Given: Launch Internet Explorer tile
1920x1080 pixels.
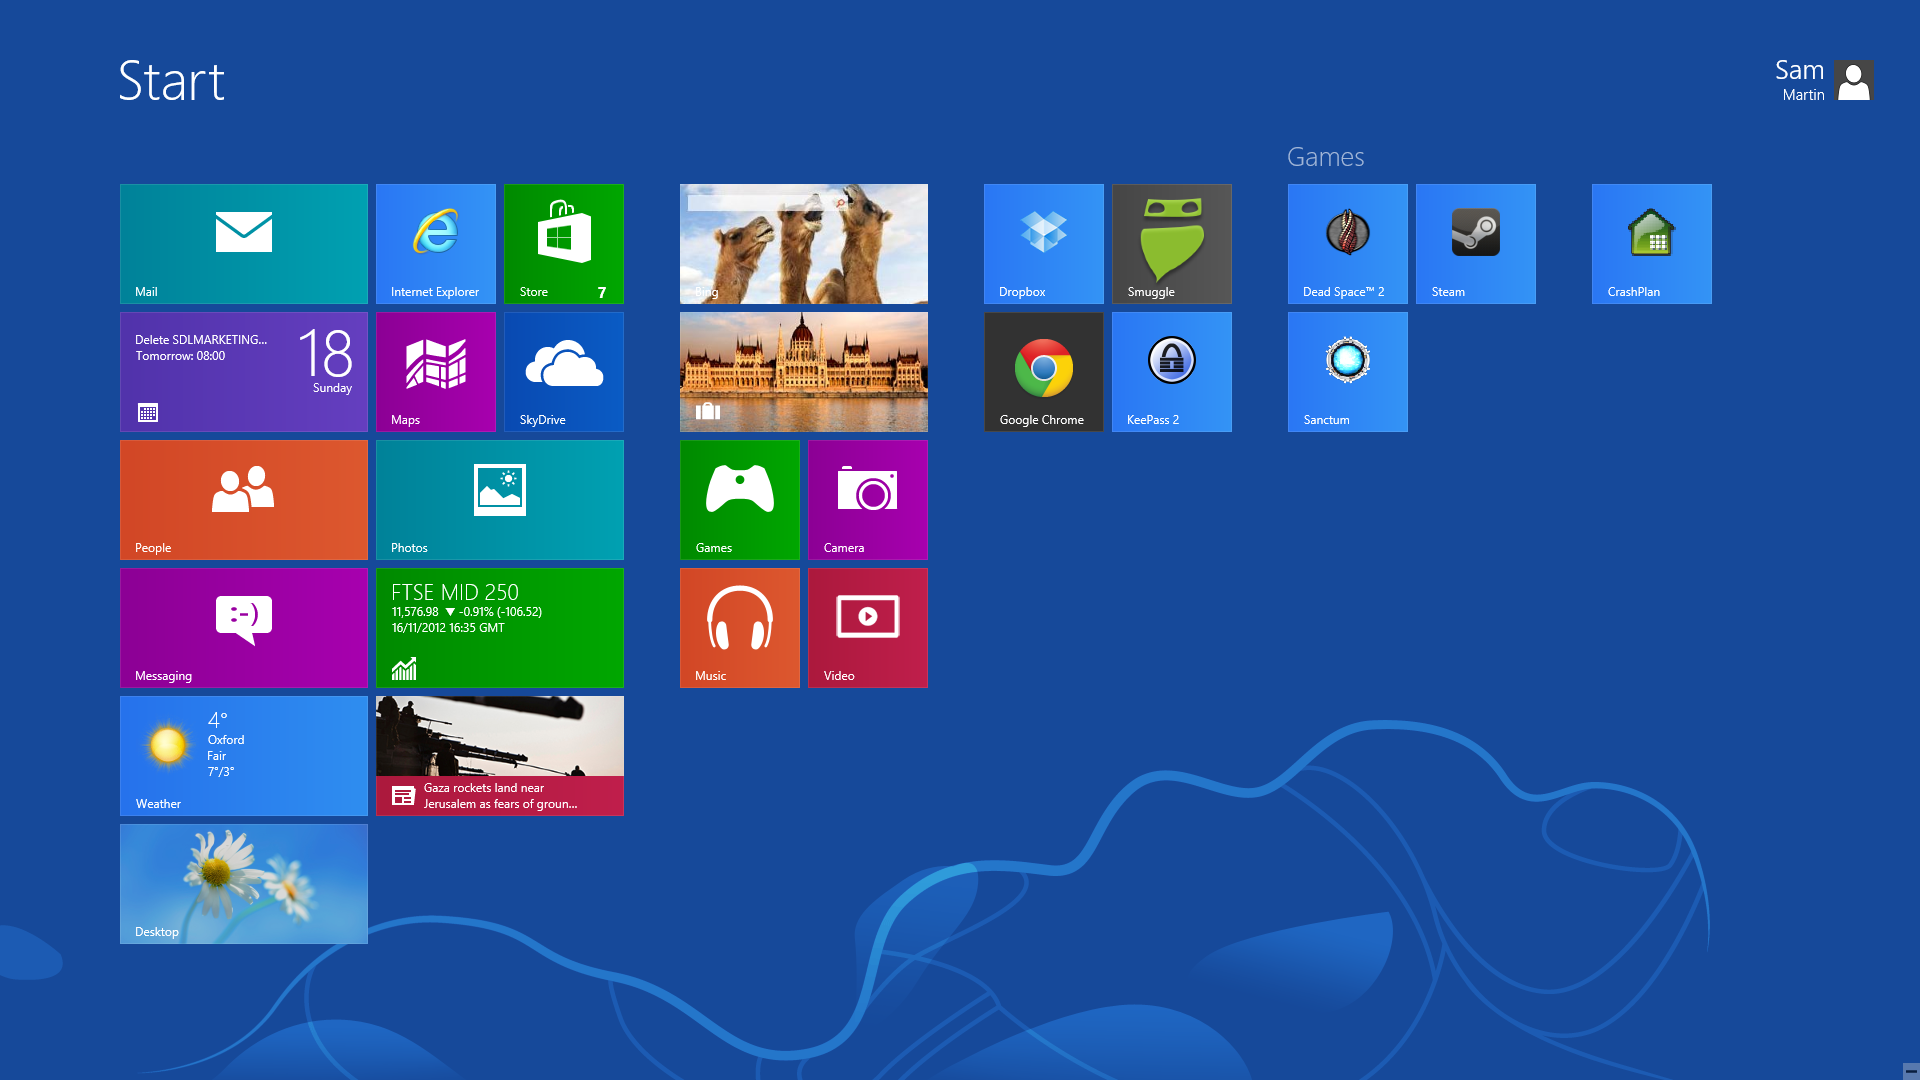Looking at the screenshot, I should tap(435, 243).
